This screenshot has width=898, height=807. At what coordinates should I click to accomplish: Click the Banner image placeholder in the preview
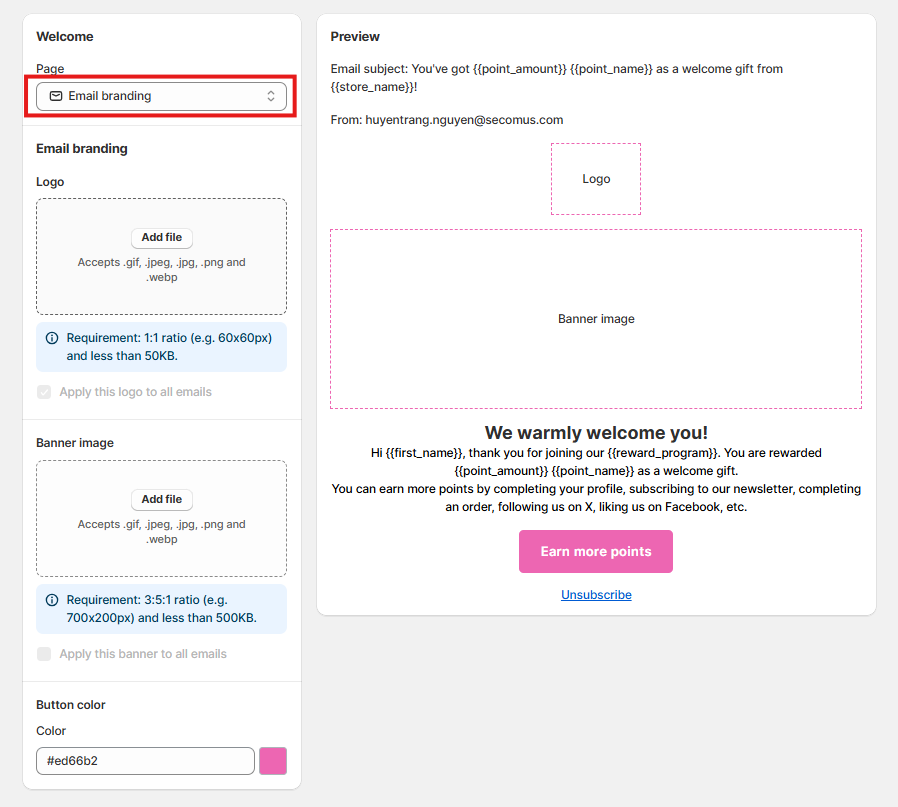click(595, 318)
